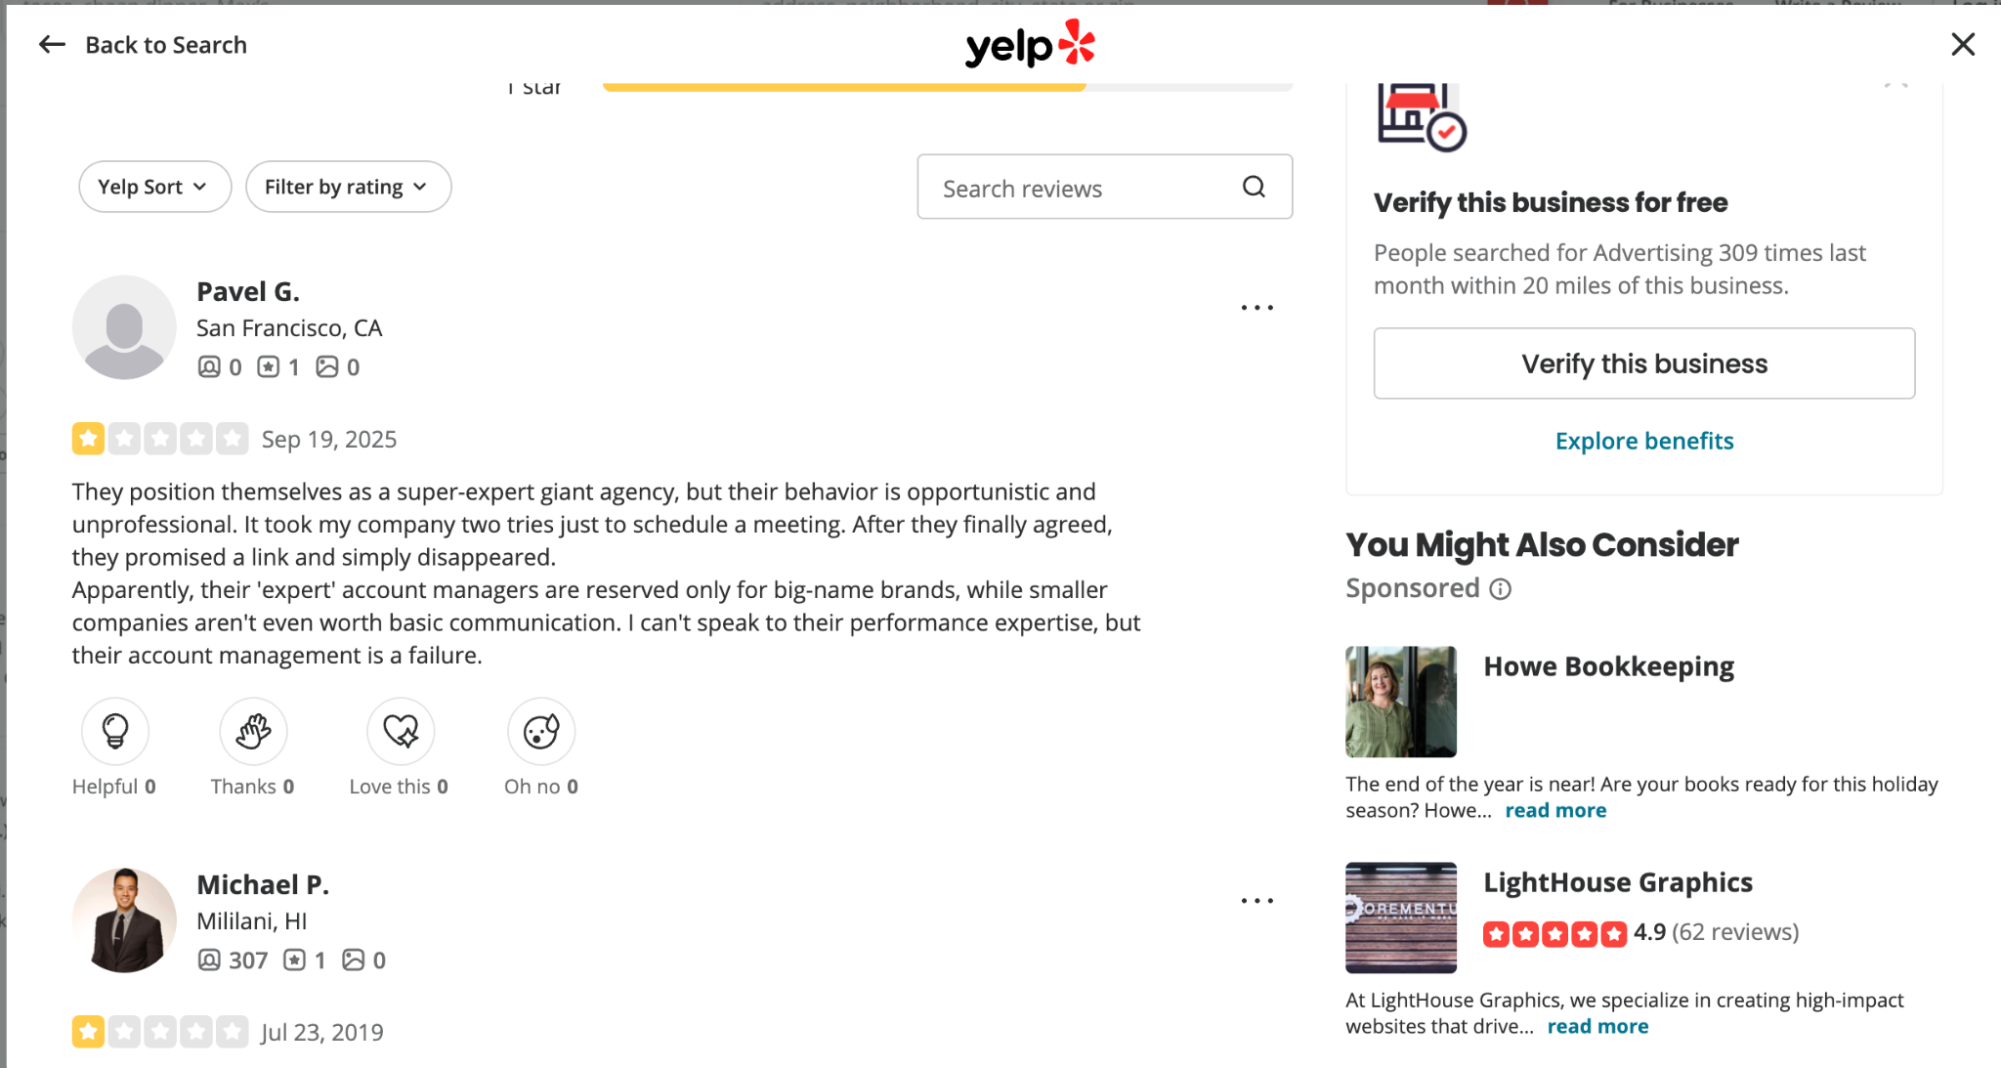The height and width of the screenshot is (1068, 2001).
Task: Click read more under LightHouse Graphics
Action: coord(1597,1027)
